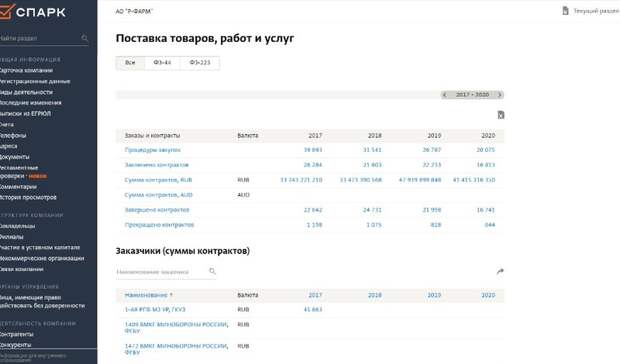Click the 2017 procurement procedures value

[x=313, y=150]
